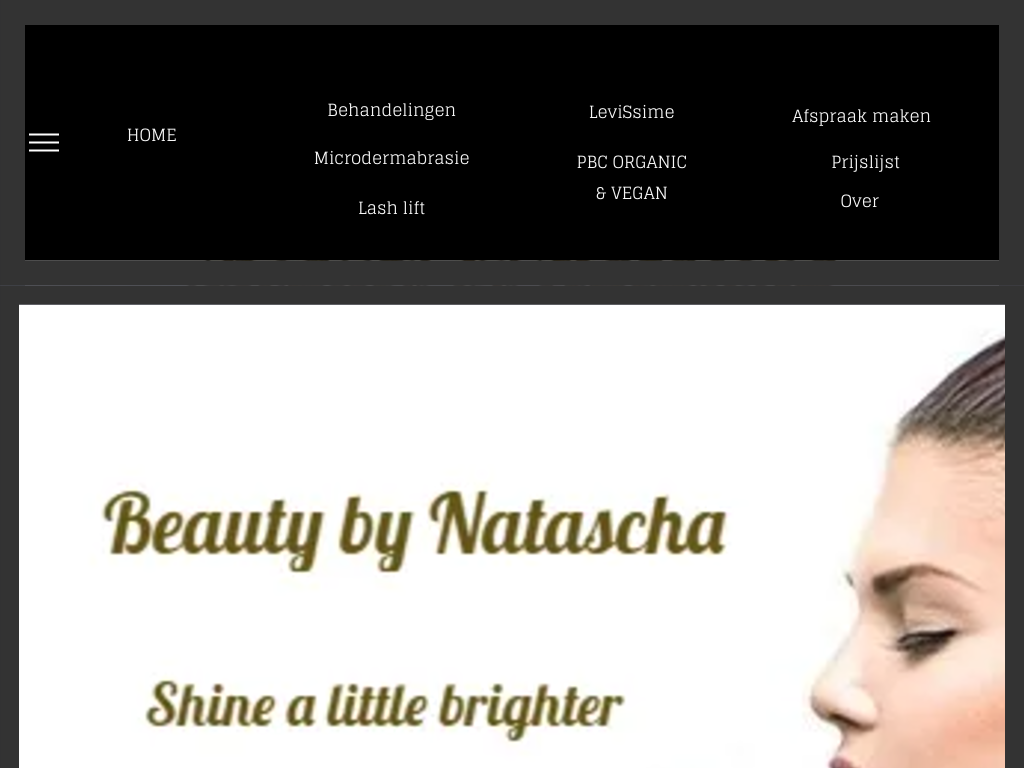Click the woman's closed eye in photo
Viewport: 1024px width, 768px height.
(927, 637)
